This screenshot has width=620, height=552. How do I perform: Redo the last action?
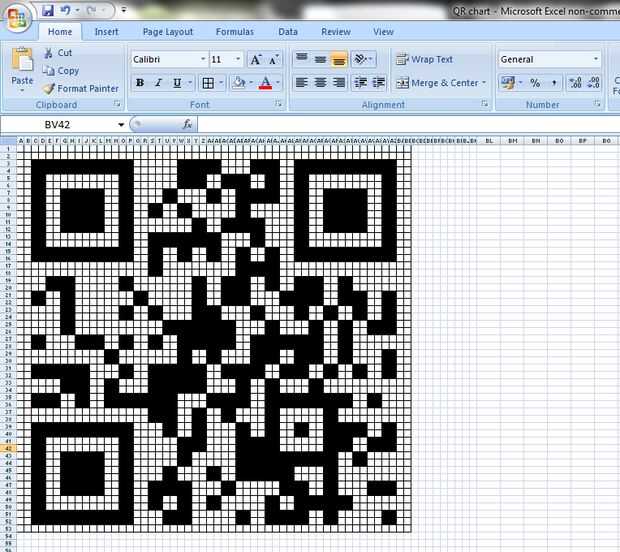click(91, 10)
